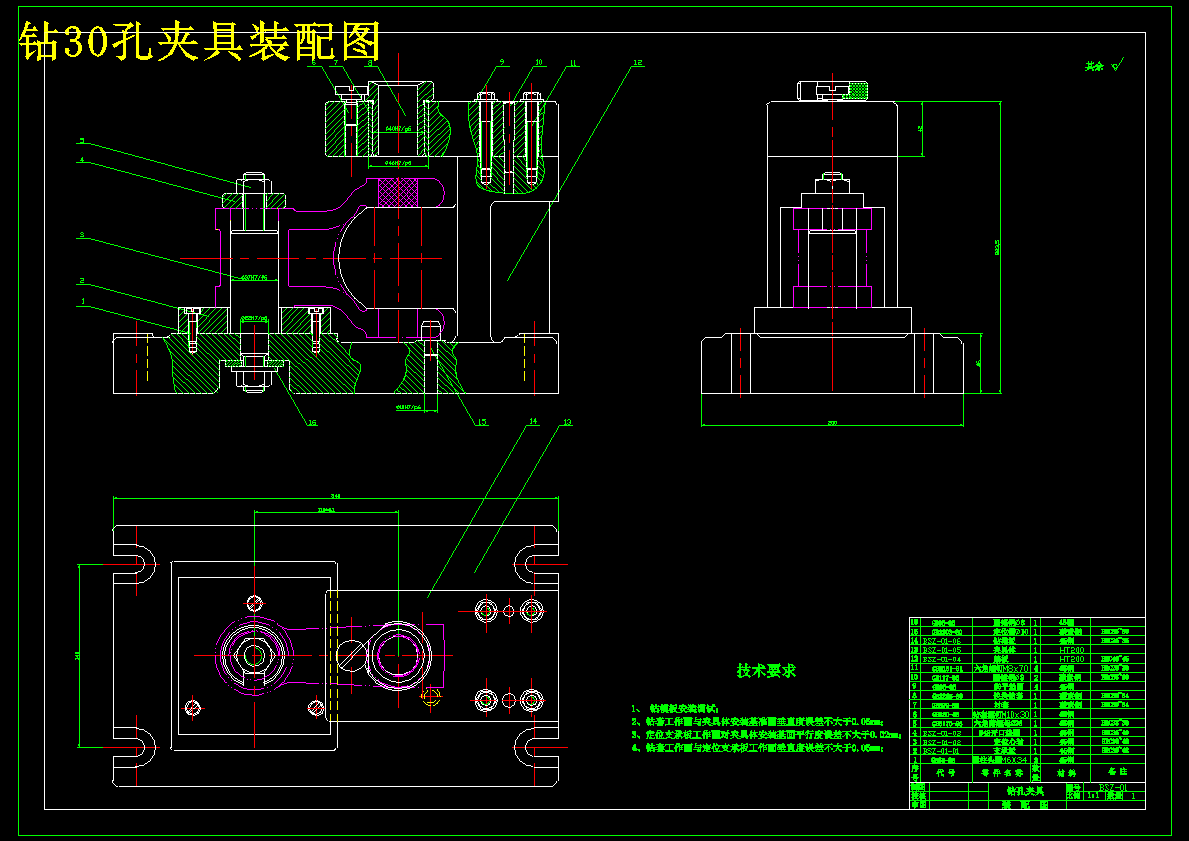
Task: Click the 钻孔夹具 title block name
Action: [1026, 791]
